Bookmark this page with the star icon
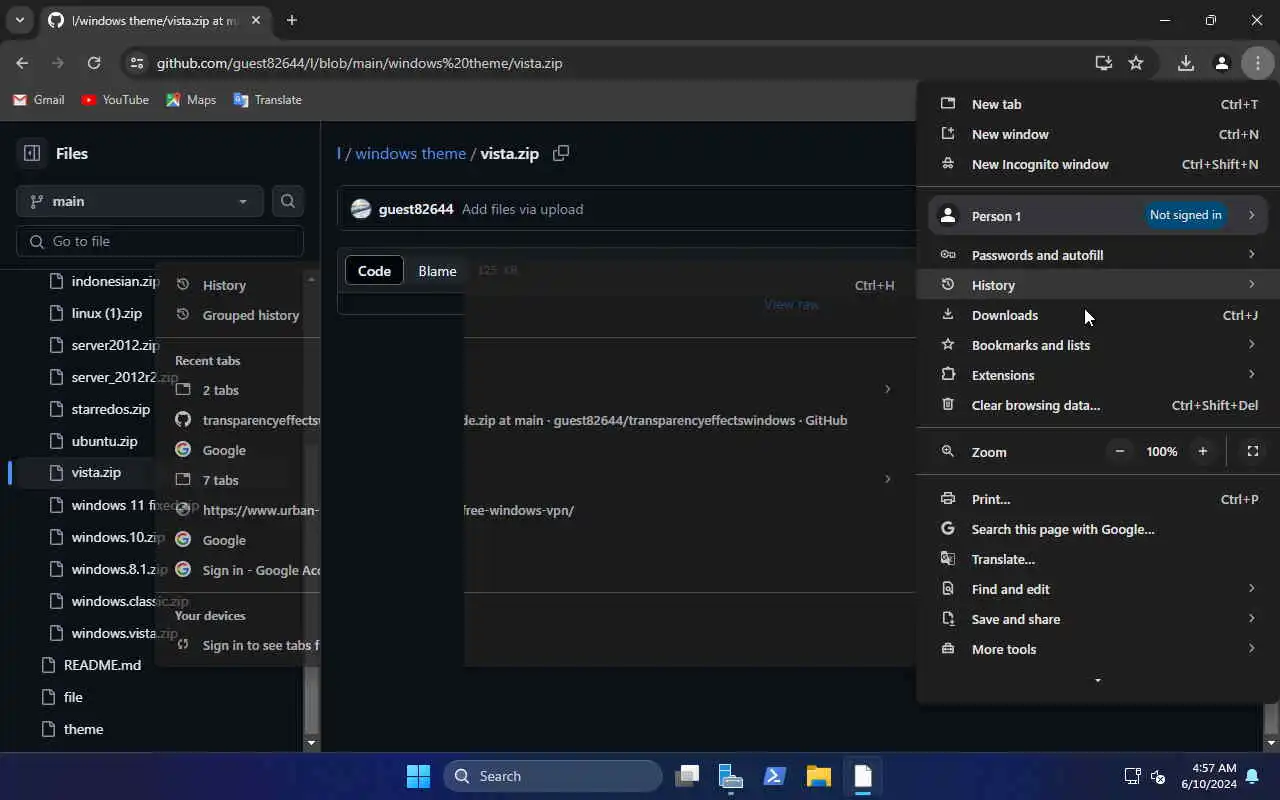Screen dimensions: 1280x800 (x=1136, y=63)
